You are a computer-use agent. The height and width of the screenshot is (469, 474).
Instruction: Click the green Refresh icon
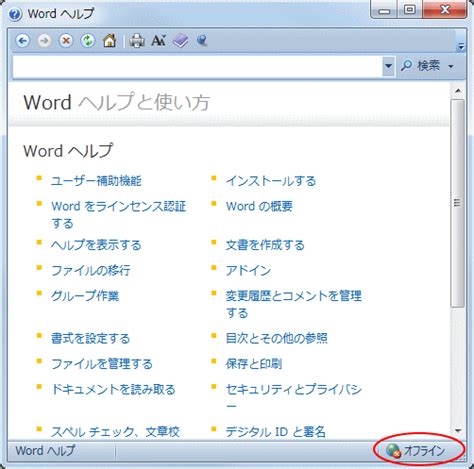[x=88, y=41]
